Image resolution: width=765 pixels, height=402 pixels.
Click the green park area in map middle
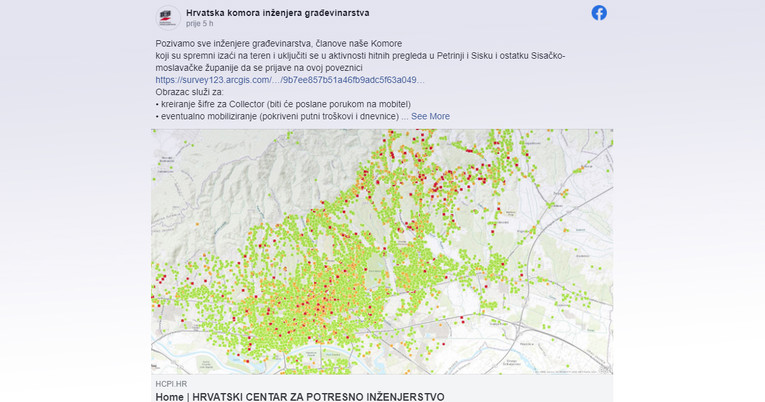tap(375, 272)
